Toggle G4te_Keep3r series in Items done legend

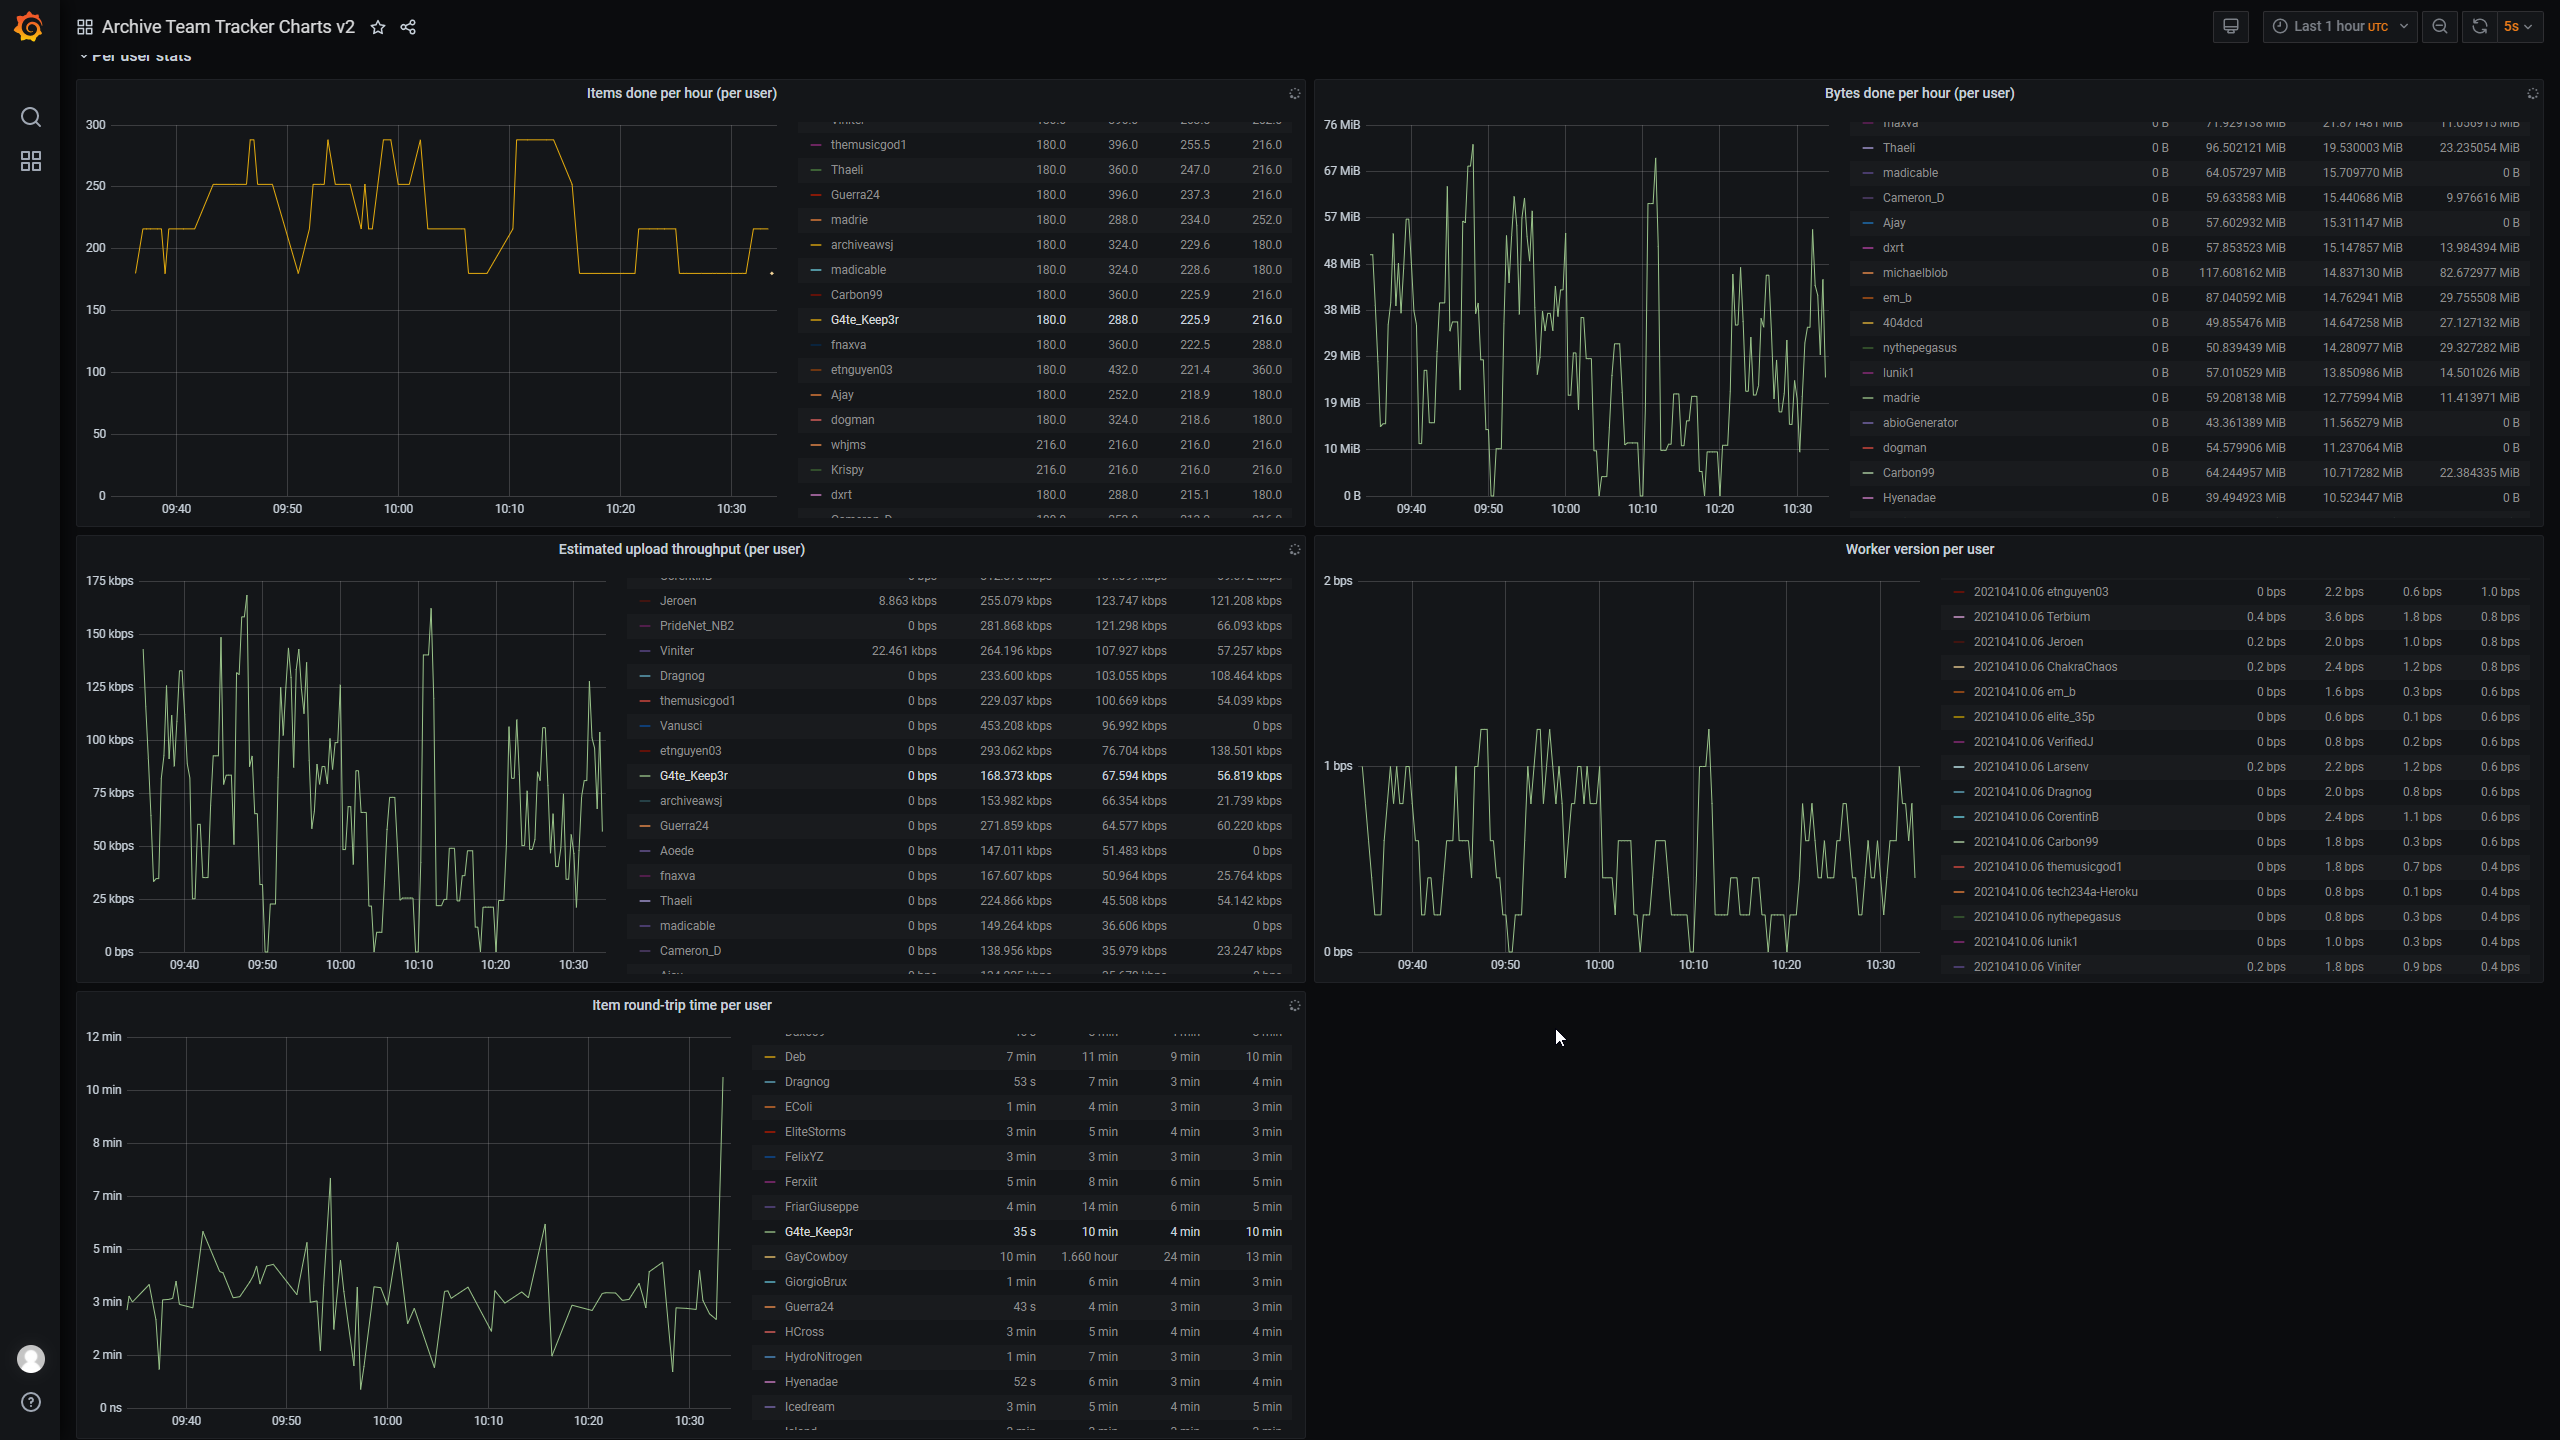(x=864, y=320)
